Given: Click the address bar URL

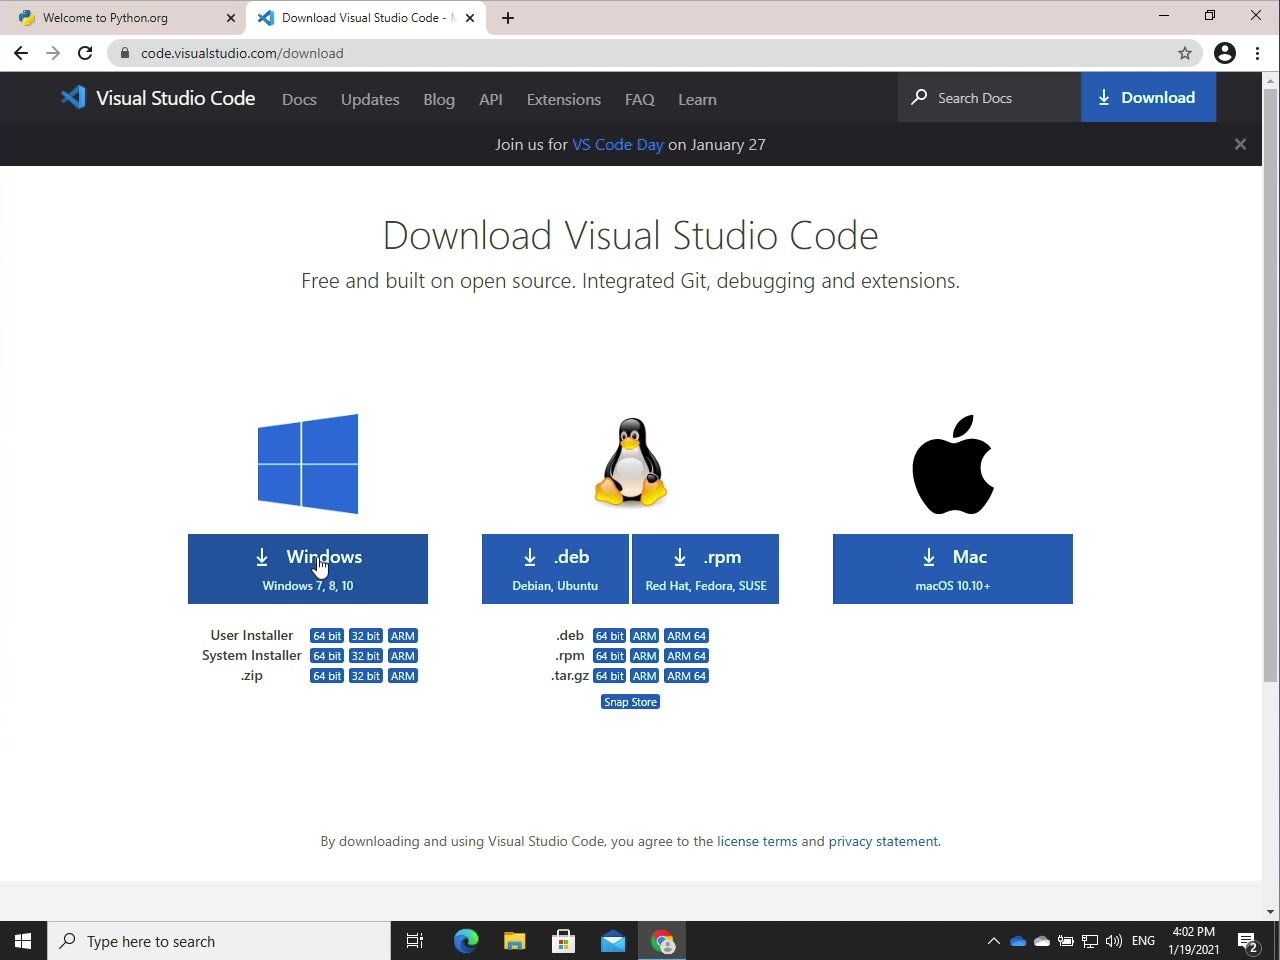Looking at the screenshot, I should tap(242, 53).
